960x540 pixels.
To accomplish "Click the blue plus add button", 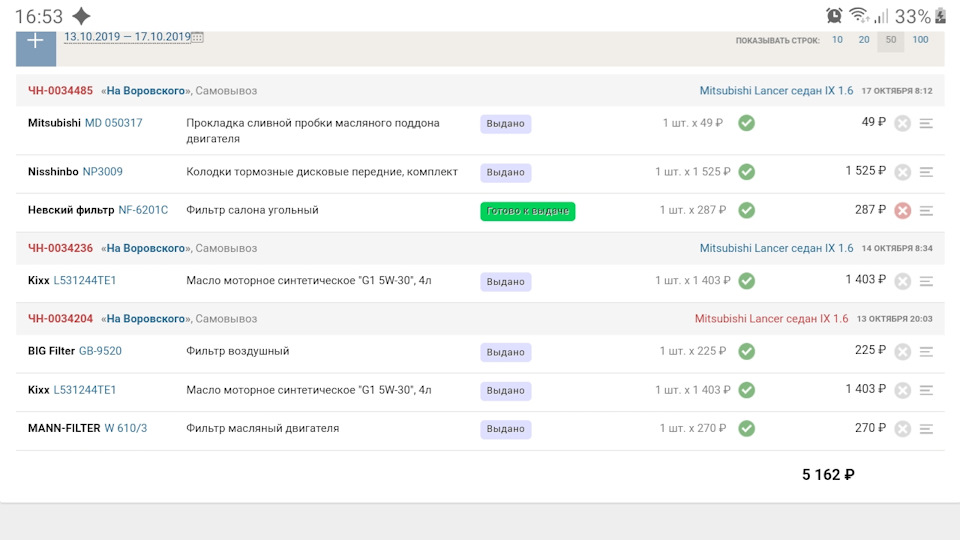I will click(36, 44).
